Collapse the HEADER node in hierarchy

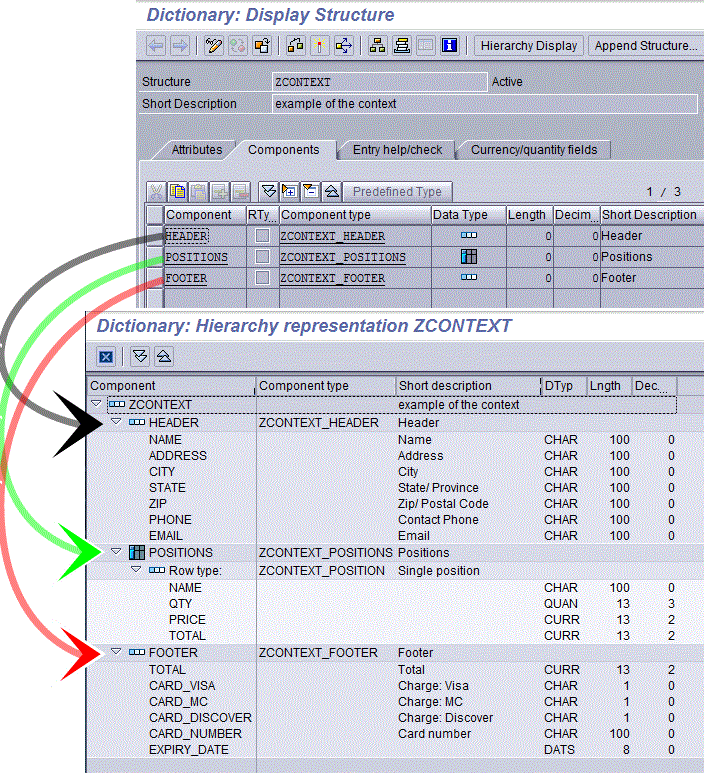(116, 422)
